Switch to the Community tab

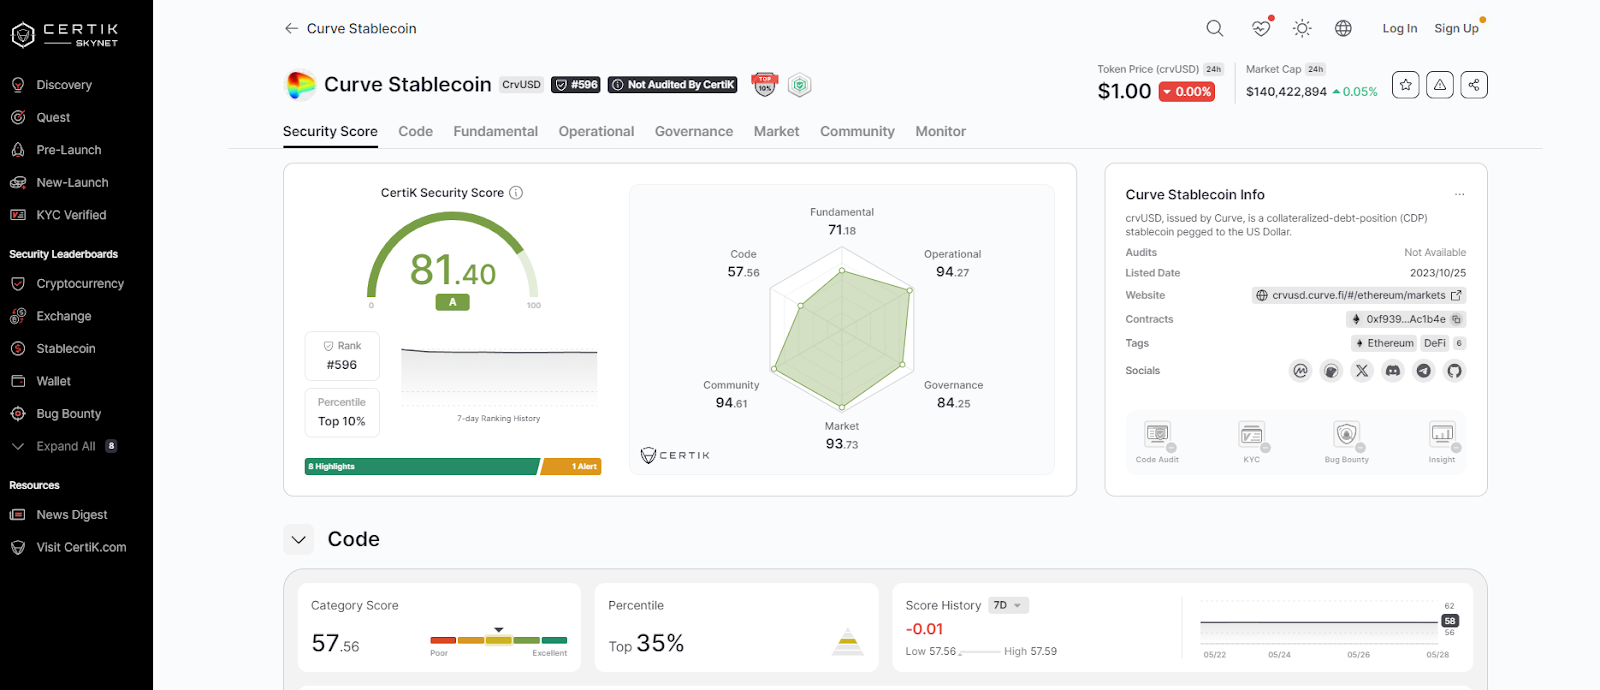[x=857, y=131]
